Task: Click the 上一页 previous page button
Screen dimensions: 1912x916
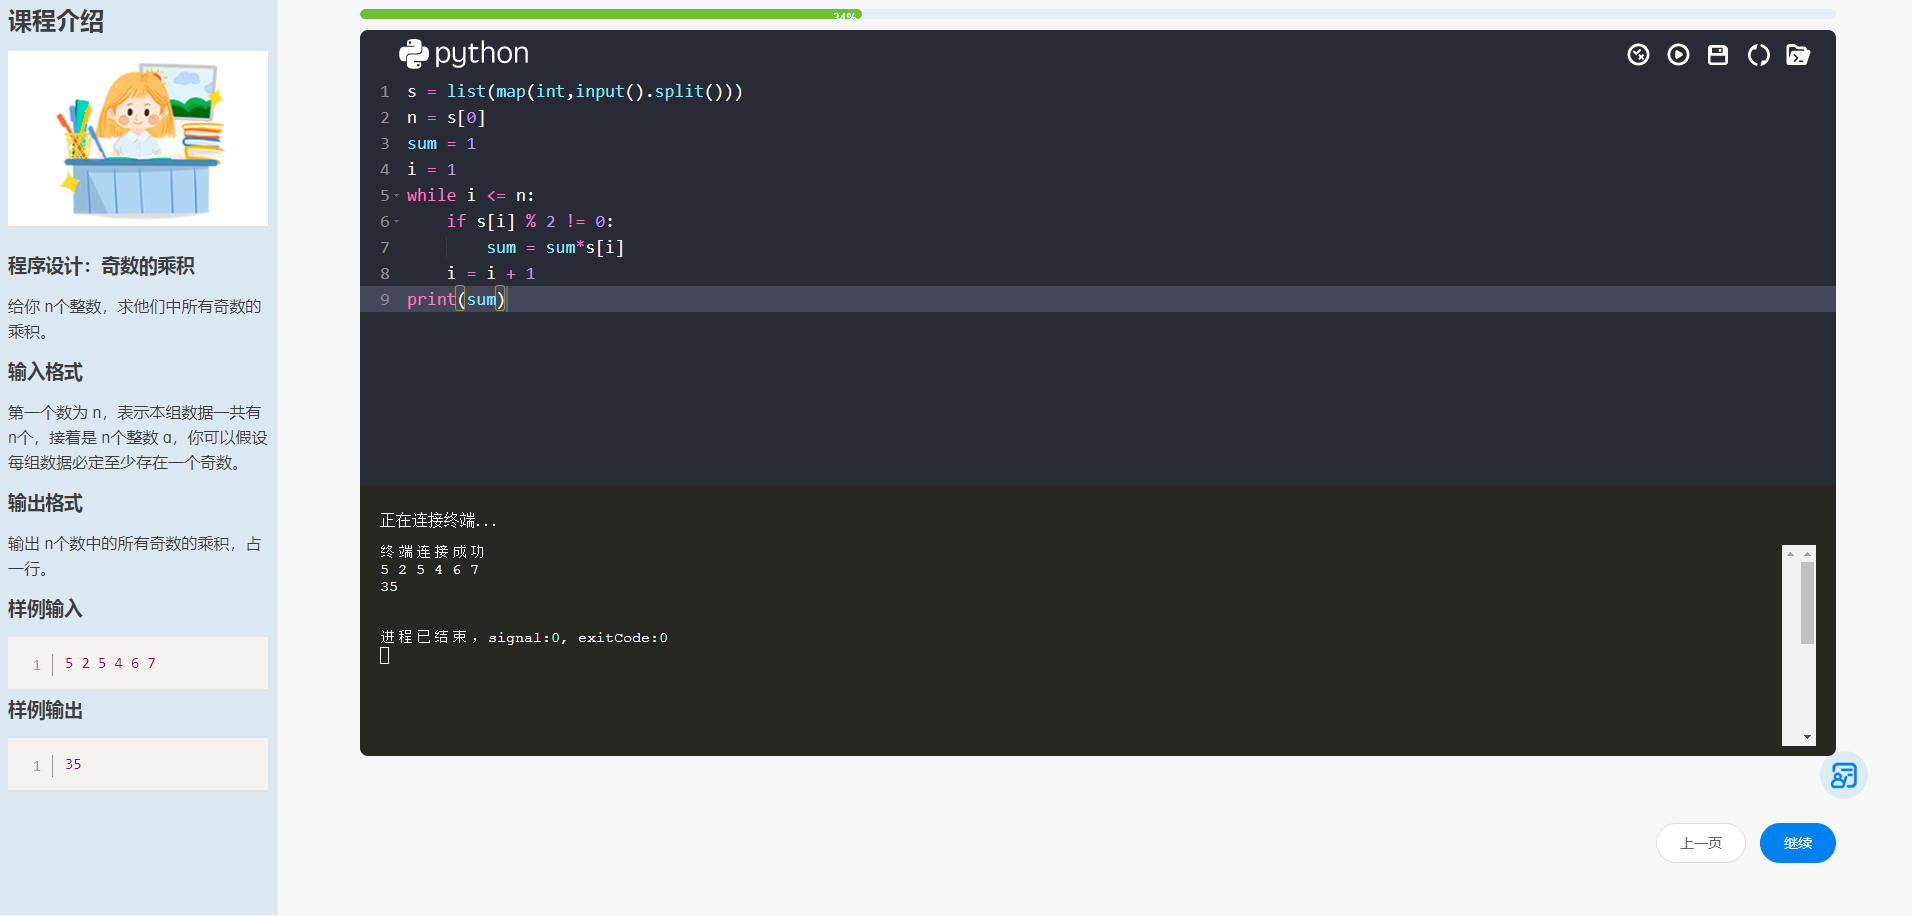Action: point(1700,843)
